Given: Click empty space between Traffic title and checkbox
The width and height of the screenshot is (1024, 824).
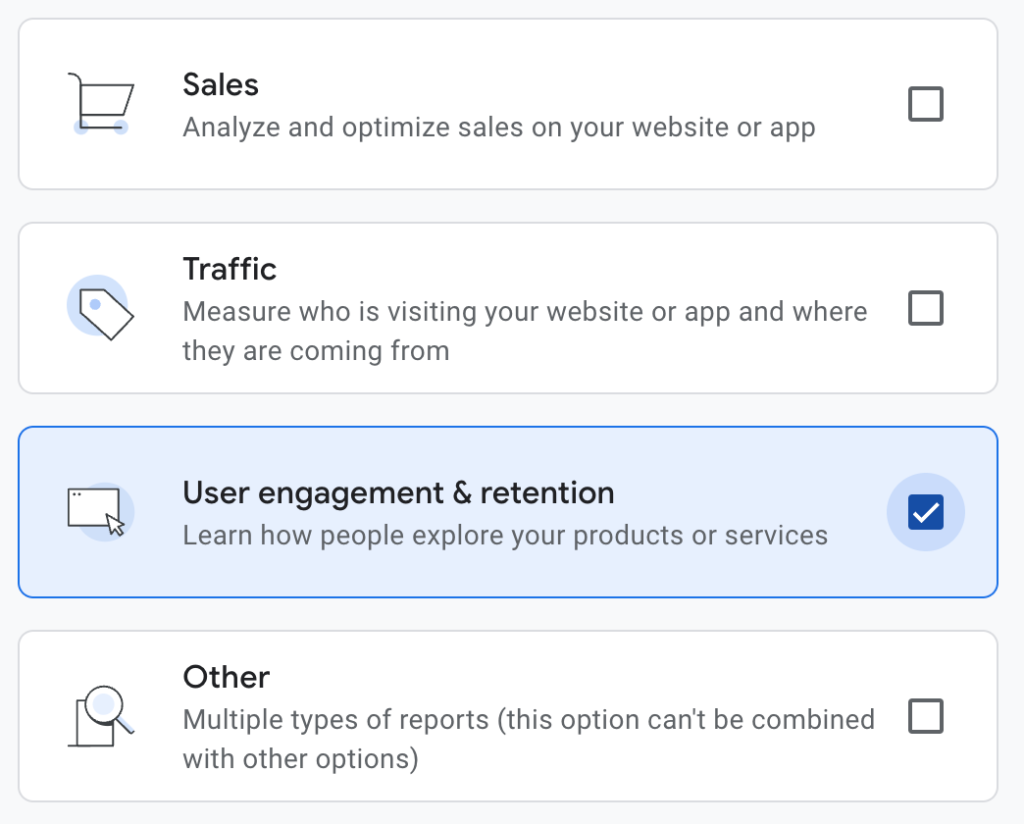Looking at the screenshot, I should click(600, 266).
